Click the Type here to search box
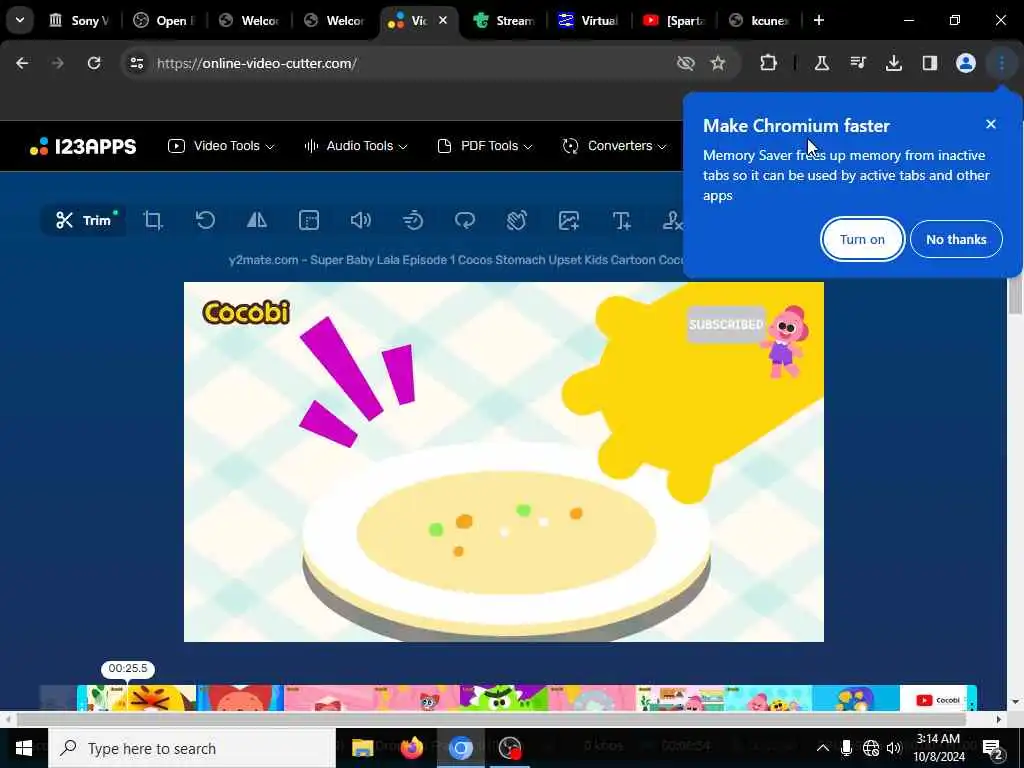This screenshot has height=768, width=1024. 192,748
